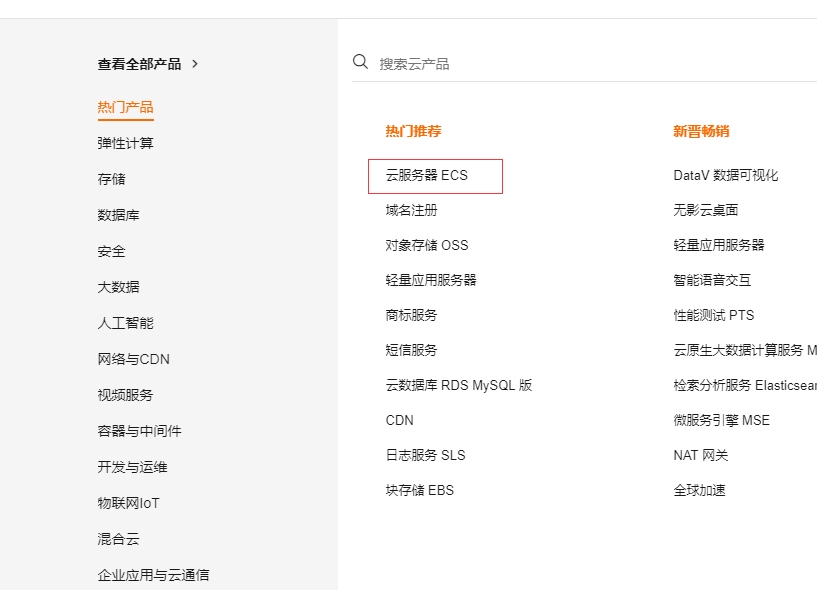817x590 pixels.
Task: Open 域名注册 link
Action: click(412, 210)
